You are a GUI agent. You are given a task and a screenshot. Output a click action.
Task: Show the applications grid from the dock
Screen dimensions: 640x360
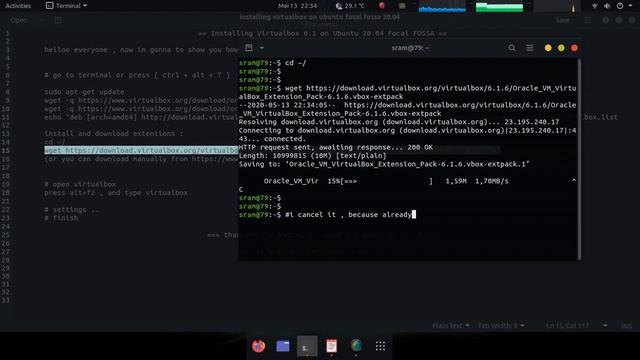(x=380, y=346)
